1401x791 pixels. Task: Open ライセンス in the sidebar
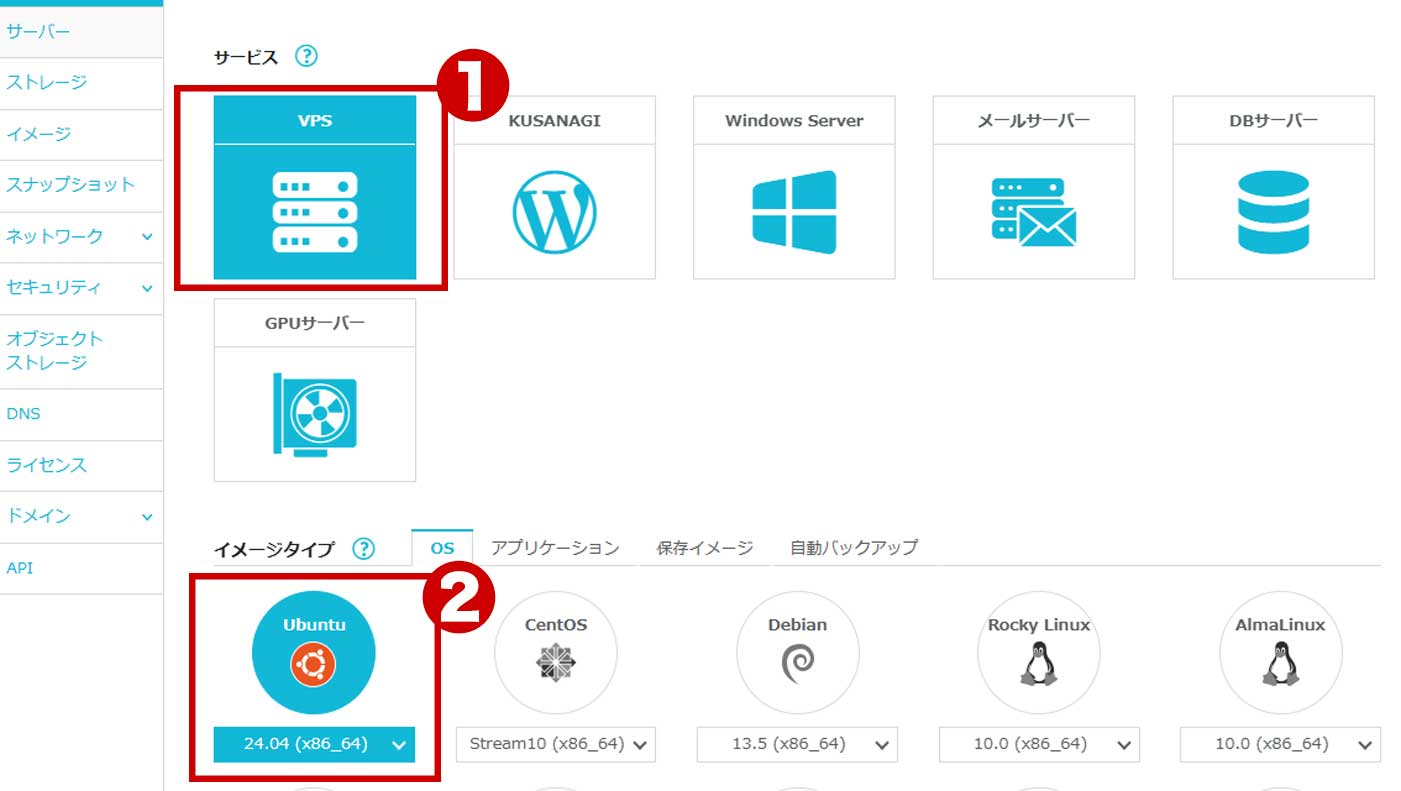pyautogui.click(x=81, y=465)
